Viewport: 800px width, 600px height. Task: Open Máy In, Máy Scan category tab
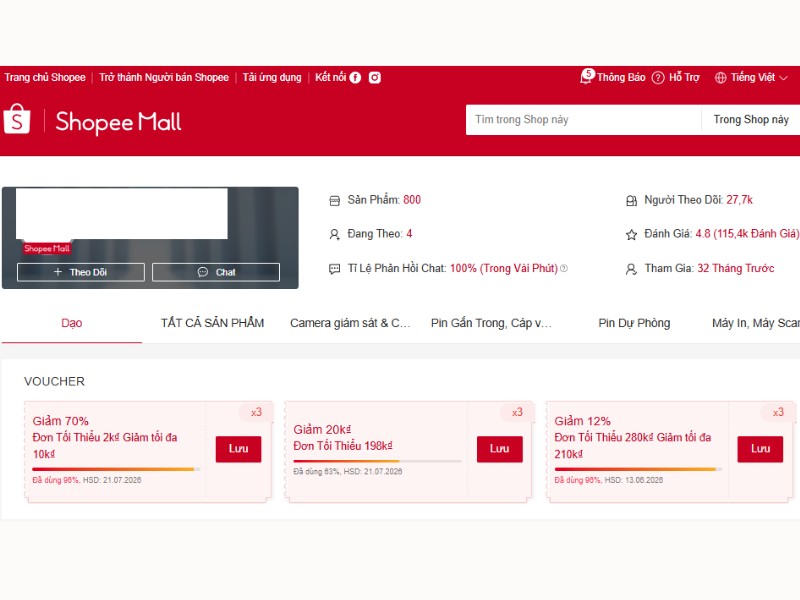pyautogui.click(x=756, y=323)
